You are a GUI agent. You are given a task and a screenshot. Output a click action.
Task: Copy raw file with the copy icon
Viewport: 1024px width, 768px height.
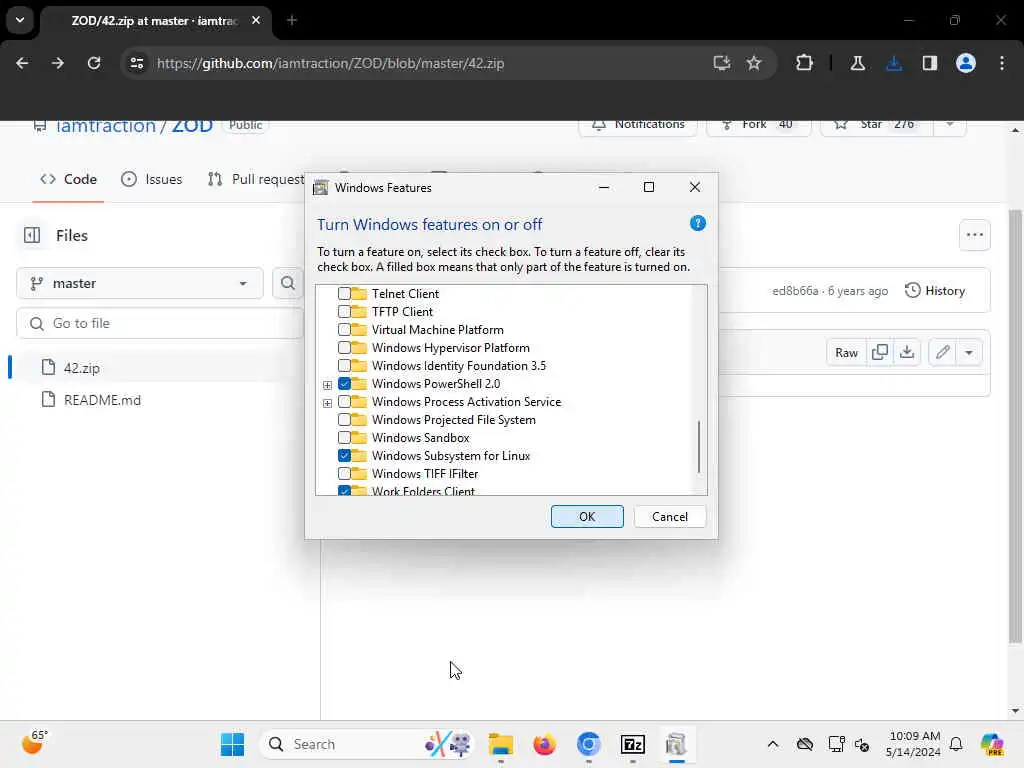(x=880, y=353)
